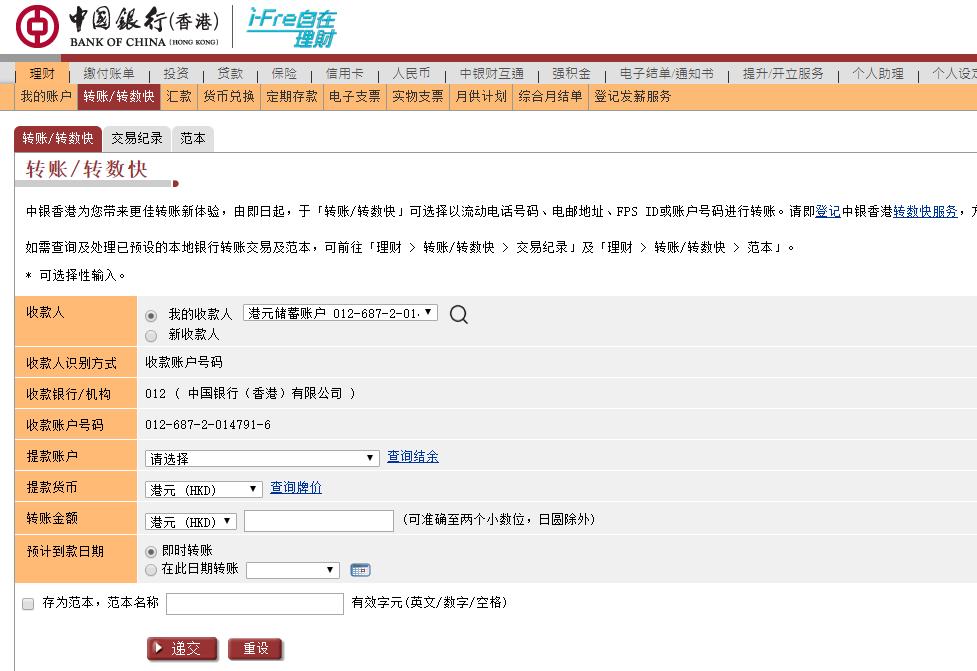Image resolution: width=977 pixels, height=671 pixels.
Task: Switch to the 范本 tab
Action: pyautogui.click(x=192, y=139)
